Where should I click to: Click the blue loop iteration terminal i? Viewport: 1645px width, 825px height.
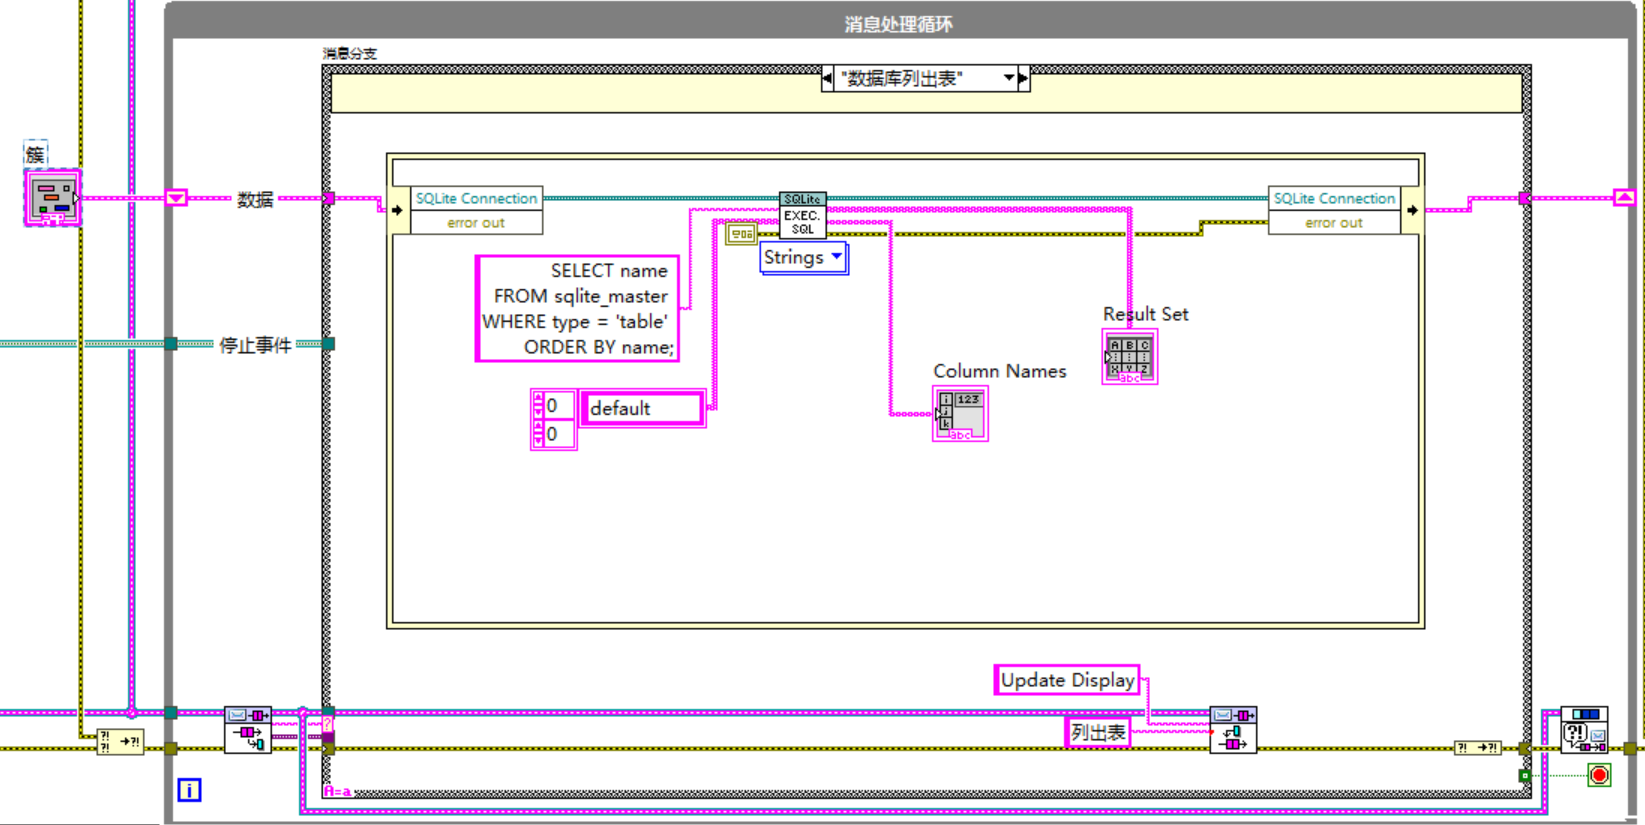pos(189,790)
